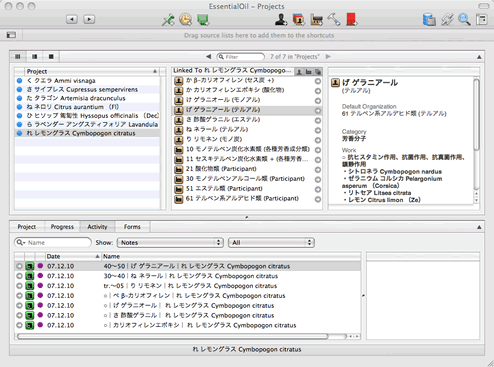Click the green note toolbar icon
Screen dimensions: 494x367
[203, 20]
